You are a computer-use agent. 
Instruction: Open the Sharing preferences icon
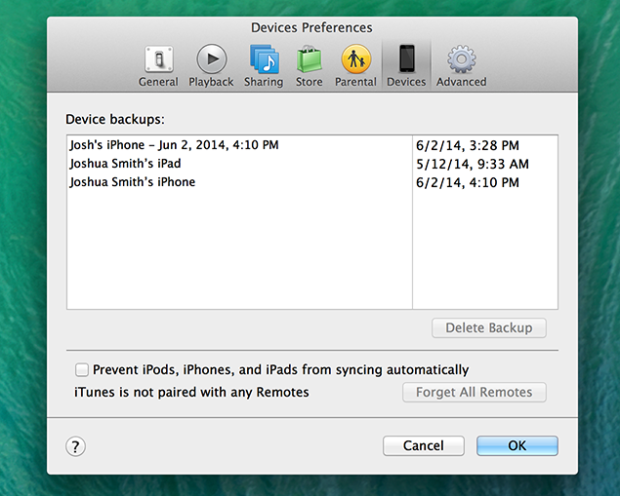coord(264,59)
